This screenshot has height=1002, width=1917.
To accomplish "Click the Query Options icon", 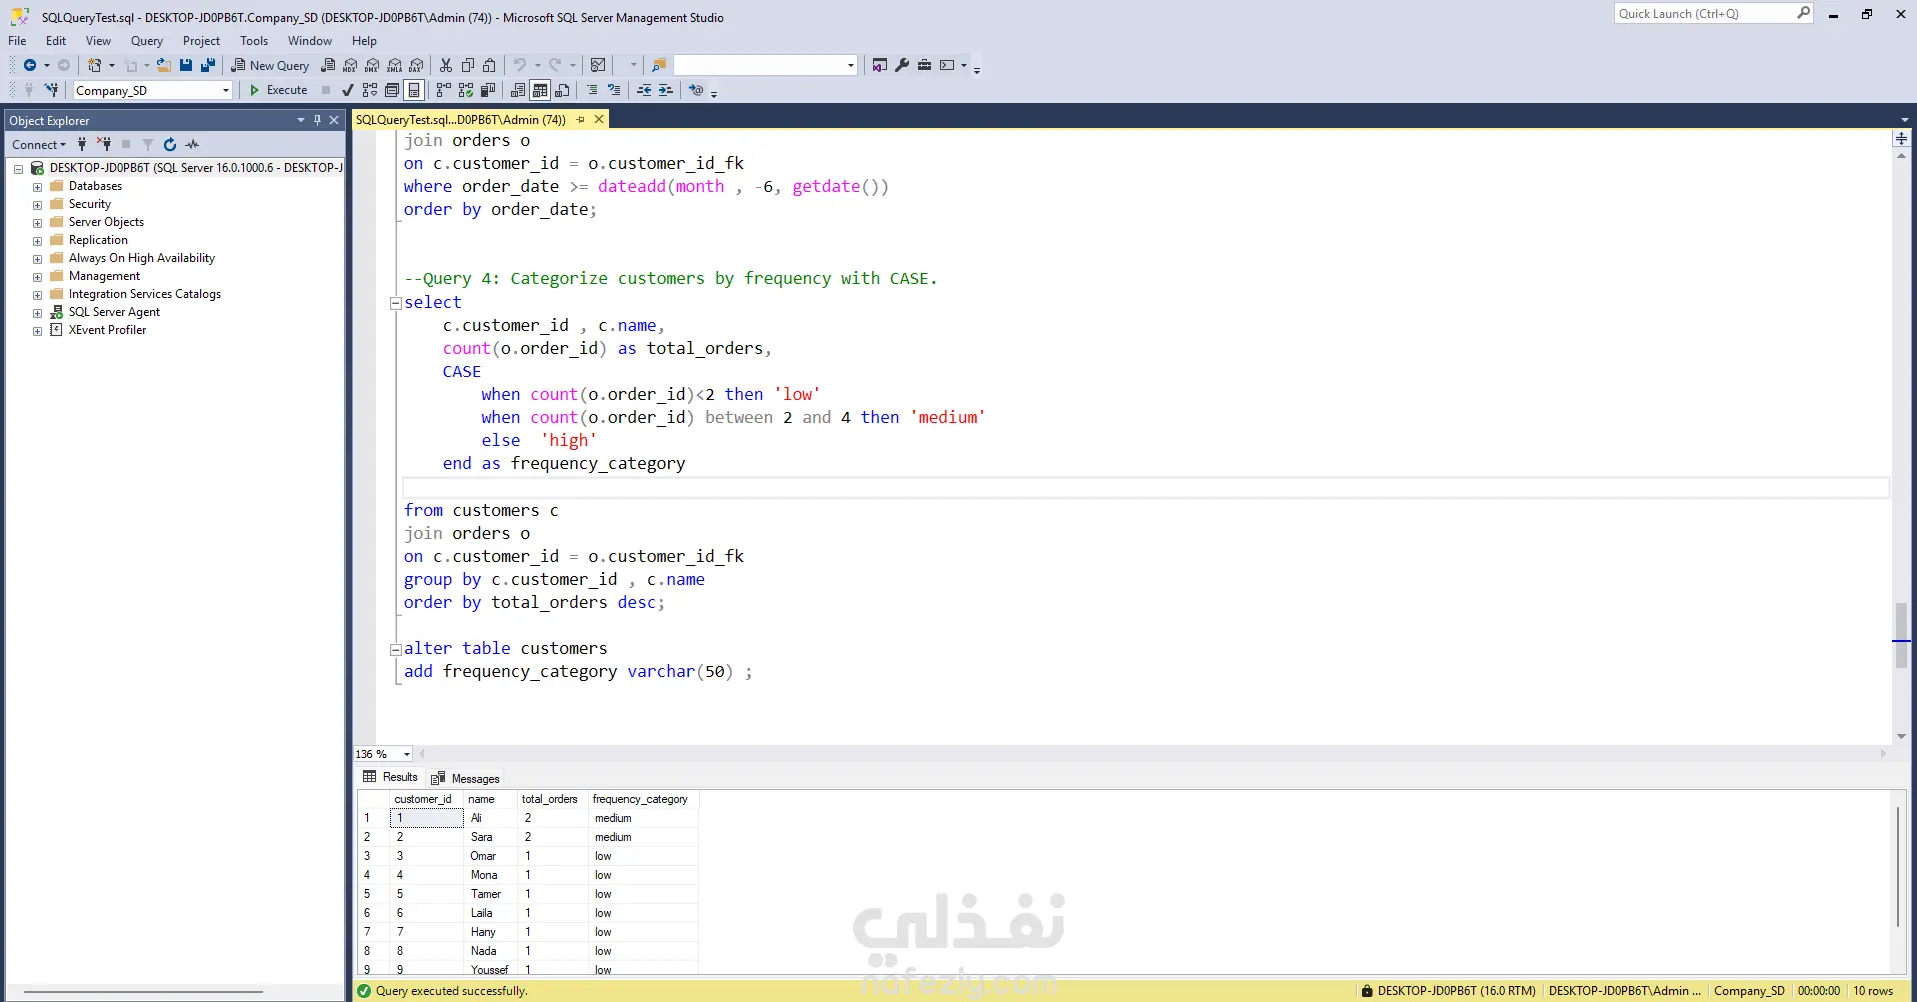I will (x=392, y=90).
